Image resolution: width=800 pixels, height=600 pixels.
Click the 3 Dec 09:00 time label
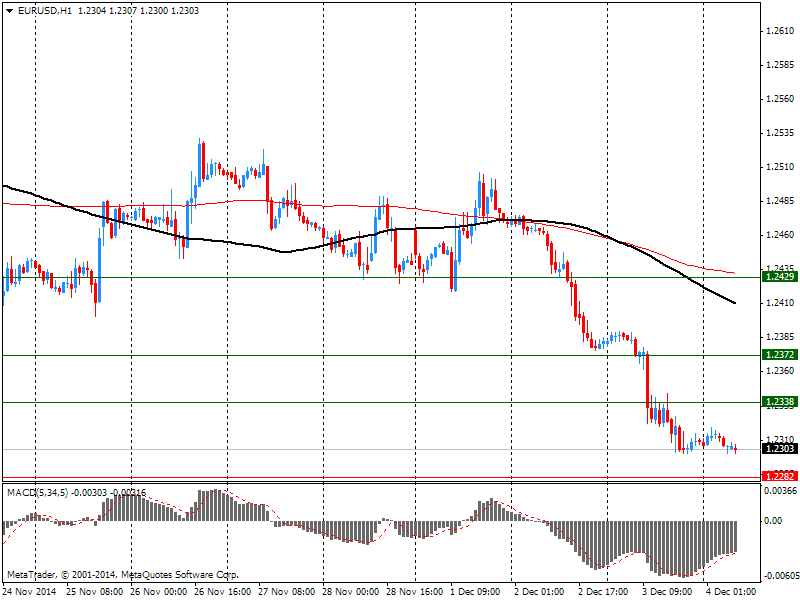coord(667,592)
